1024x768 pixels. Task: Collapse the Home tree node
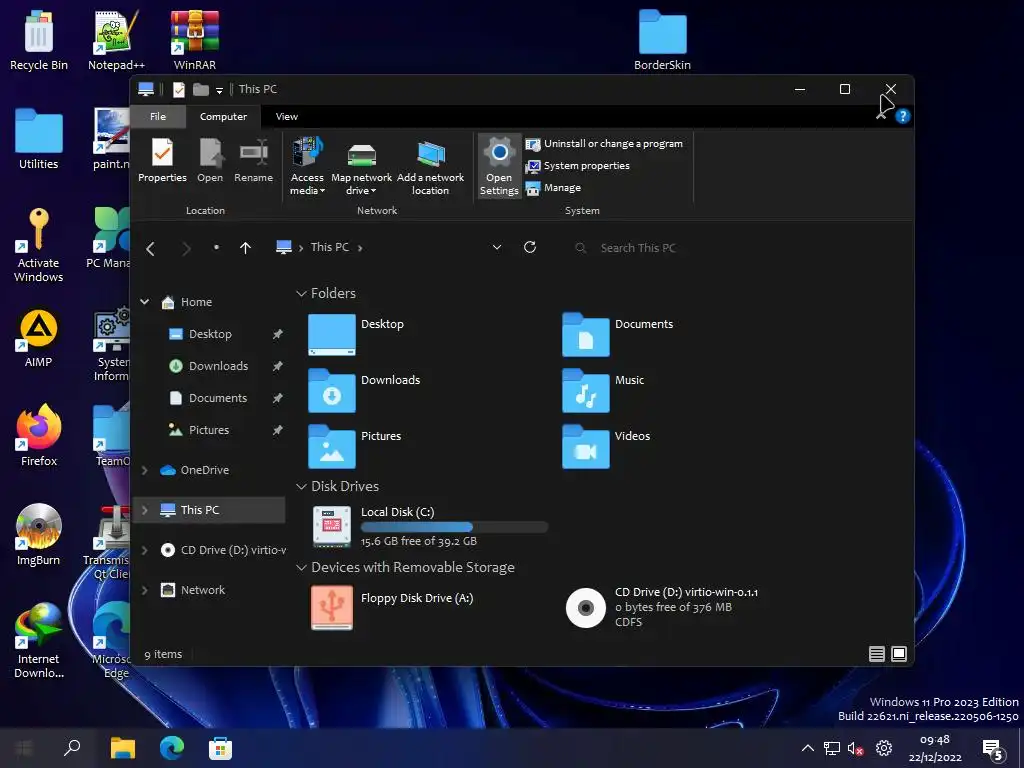145,302
